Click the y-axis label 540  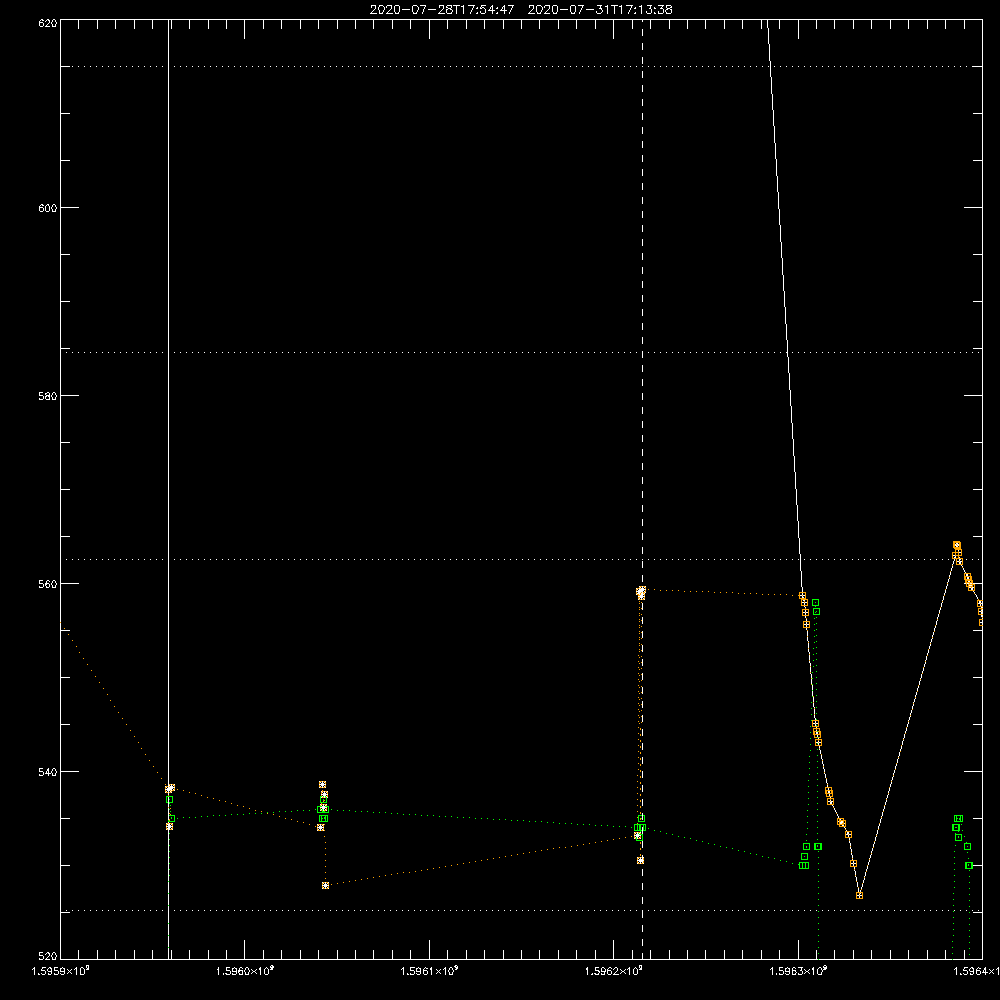[x=48, y=772]
